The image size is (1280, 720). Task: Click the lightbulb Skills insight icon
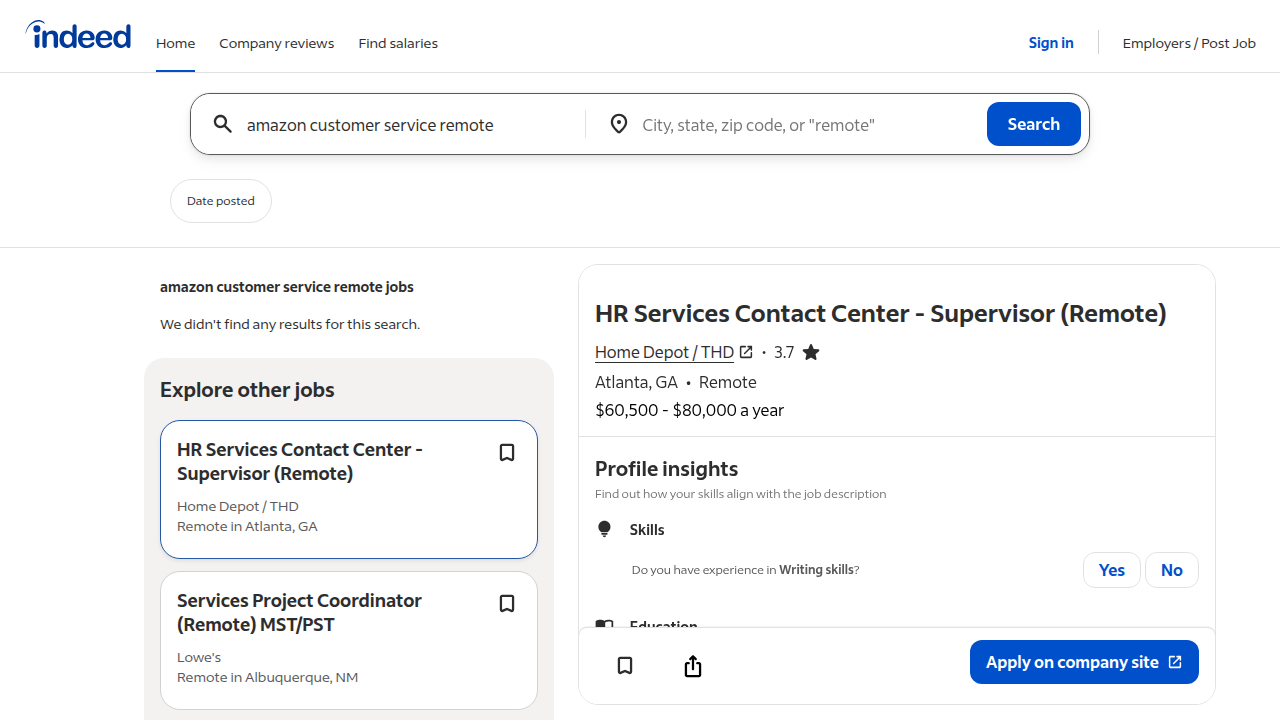click(604, 529)
